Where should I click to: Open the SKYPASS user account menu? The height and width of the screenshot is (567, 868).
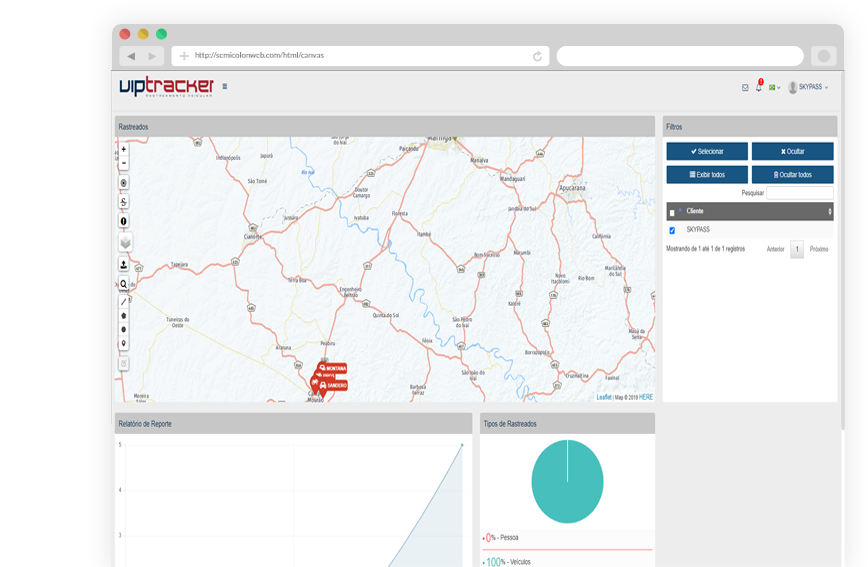coord(808,87)
